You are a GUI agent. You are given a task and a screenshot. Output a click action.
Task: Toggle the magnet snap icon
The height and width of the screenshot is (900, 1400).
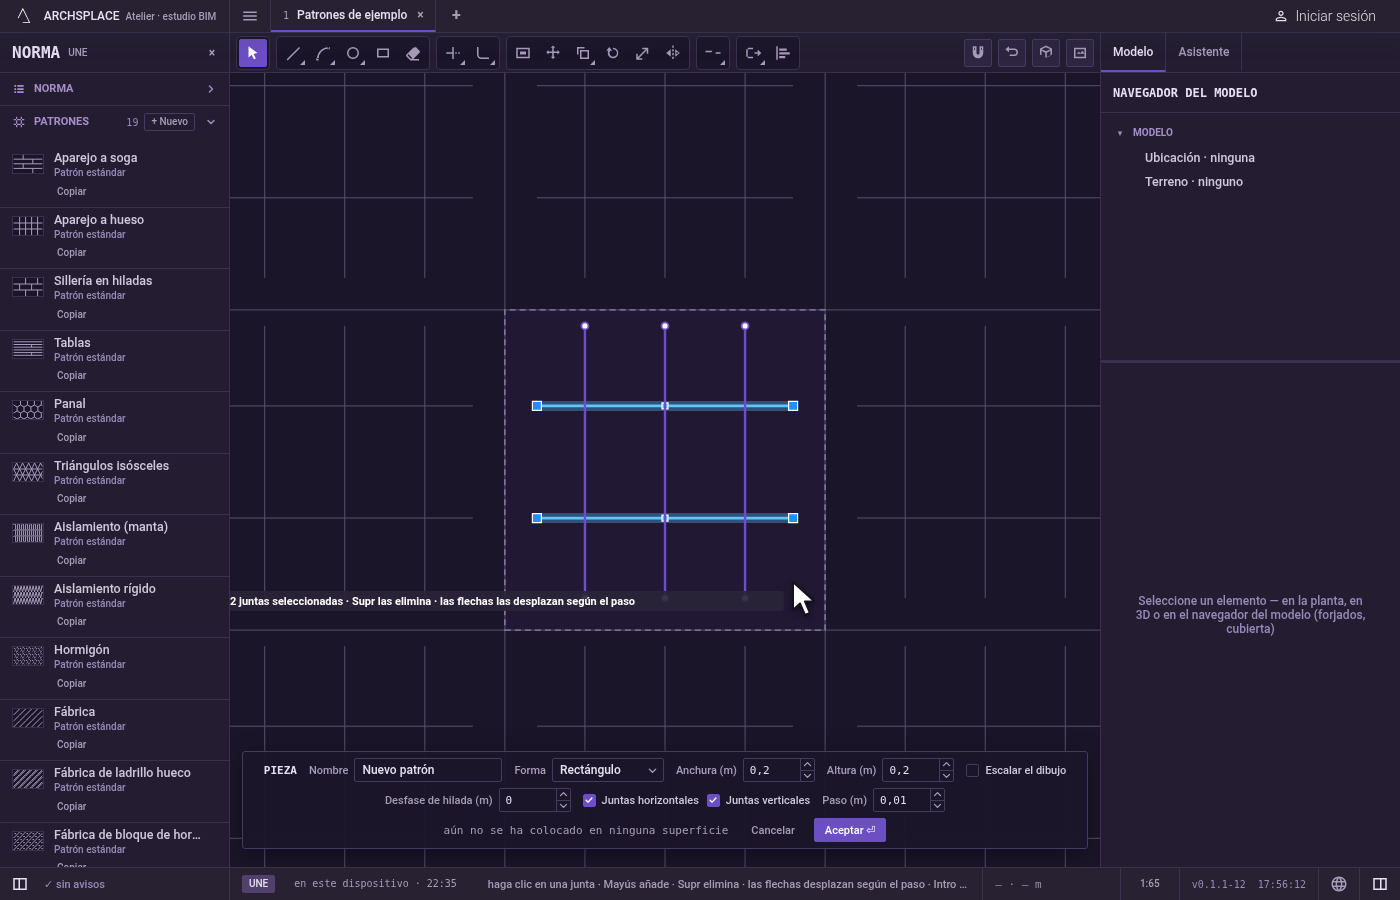978,53
